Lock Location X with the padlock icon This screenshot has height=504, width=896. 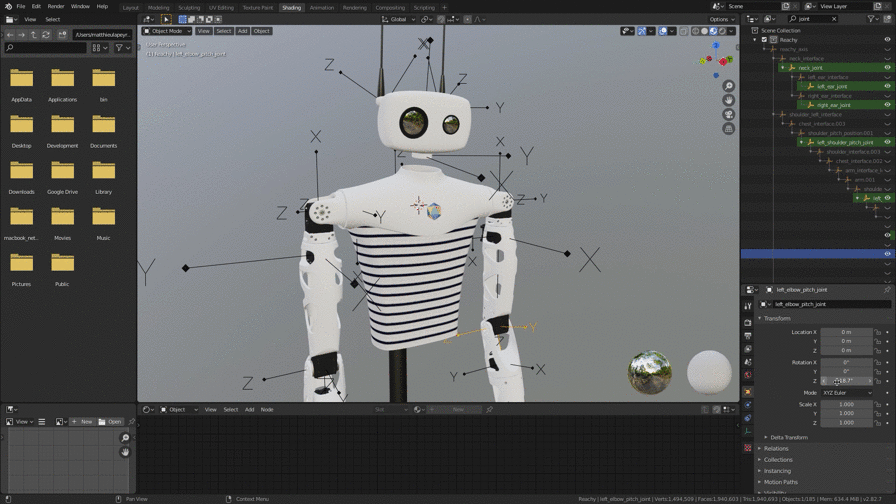[x=878, y=332]
